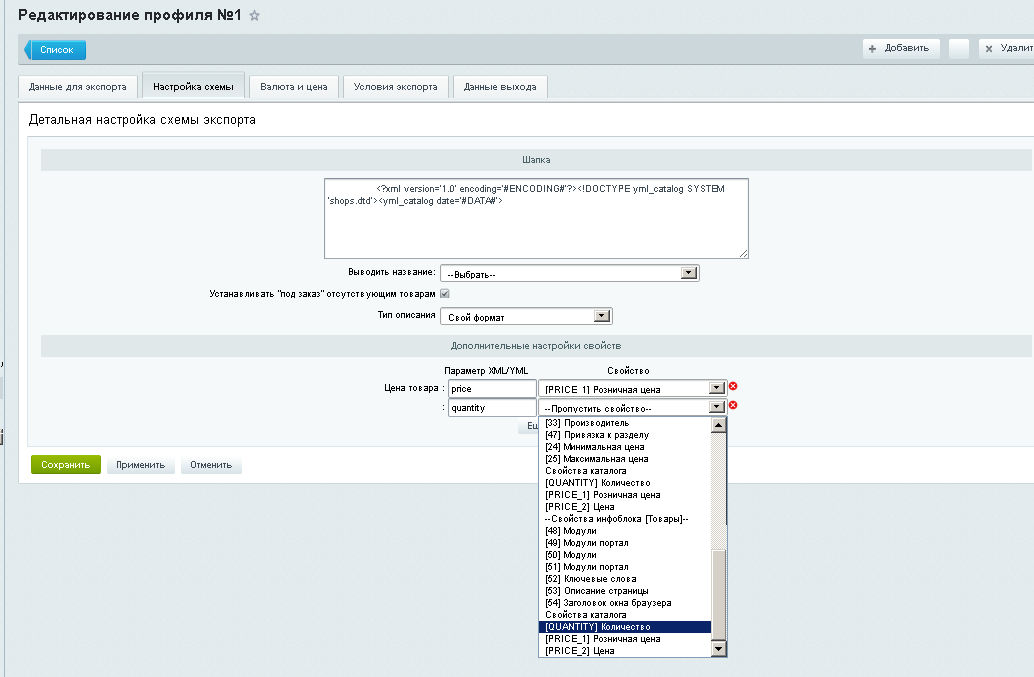Click the "Применить" button

141,465
